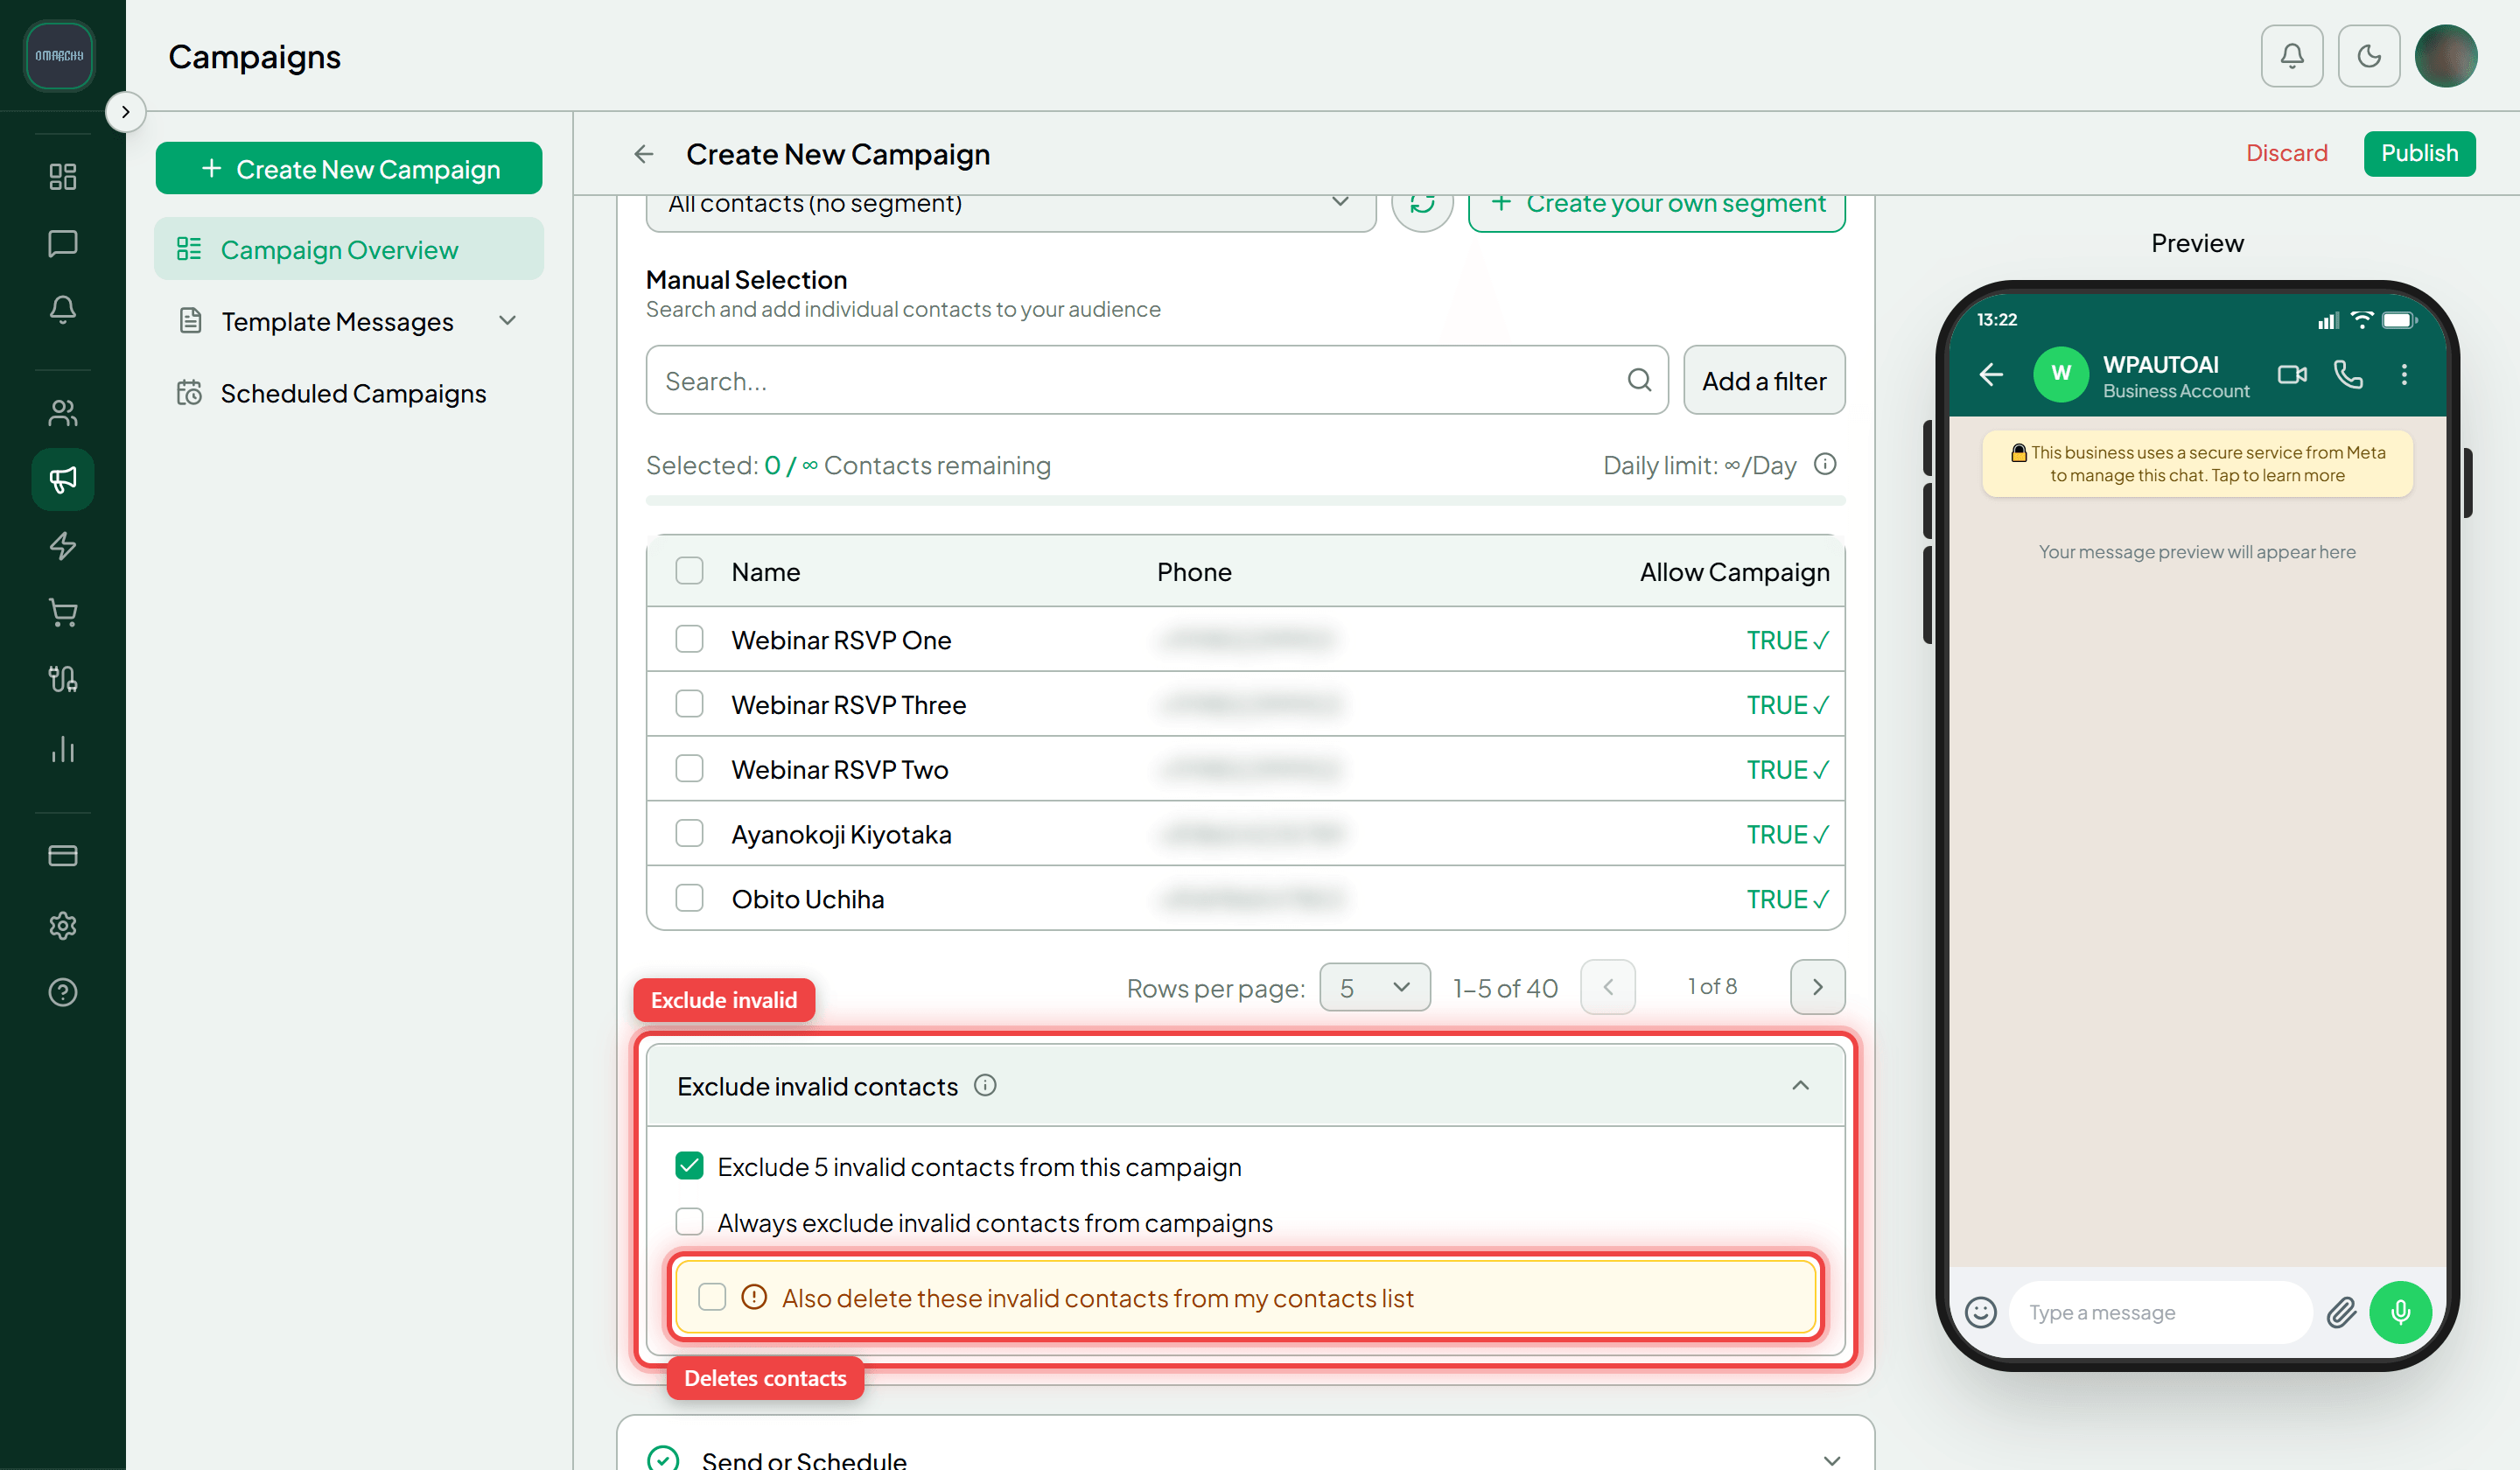Open the help question mark icon
The width and height of the screenshot is (2520, 1470).
pyautogui.click(x=63, y=992)
